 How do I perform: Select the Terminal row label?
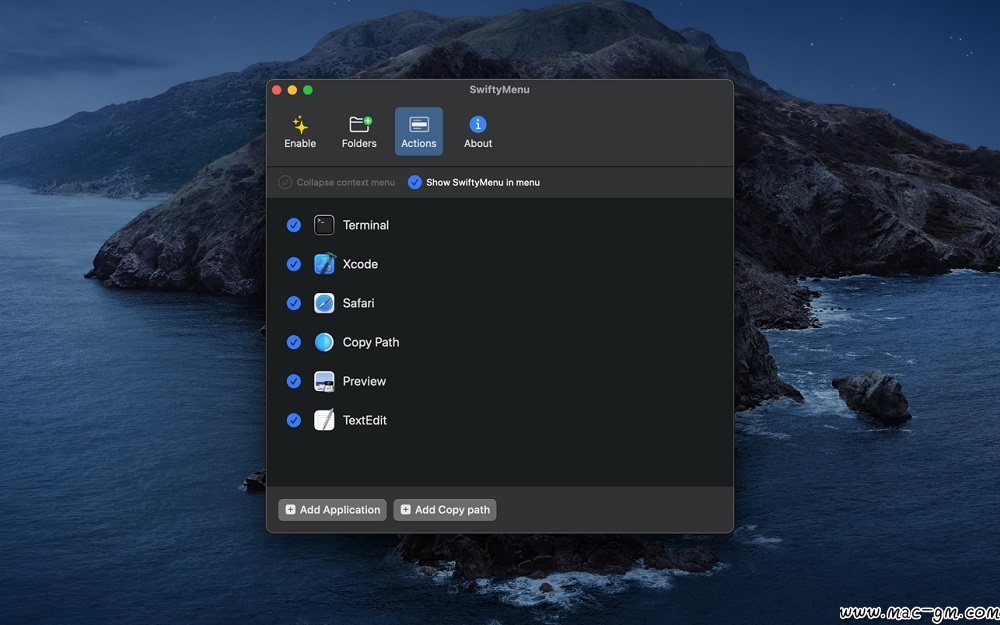(x=365, y=225)
